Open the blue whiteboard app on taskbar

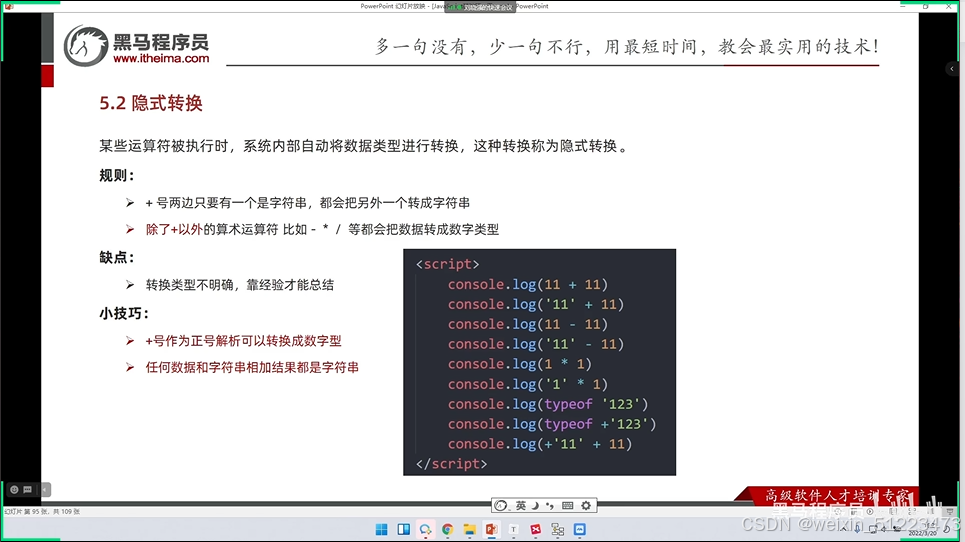580,530
